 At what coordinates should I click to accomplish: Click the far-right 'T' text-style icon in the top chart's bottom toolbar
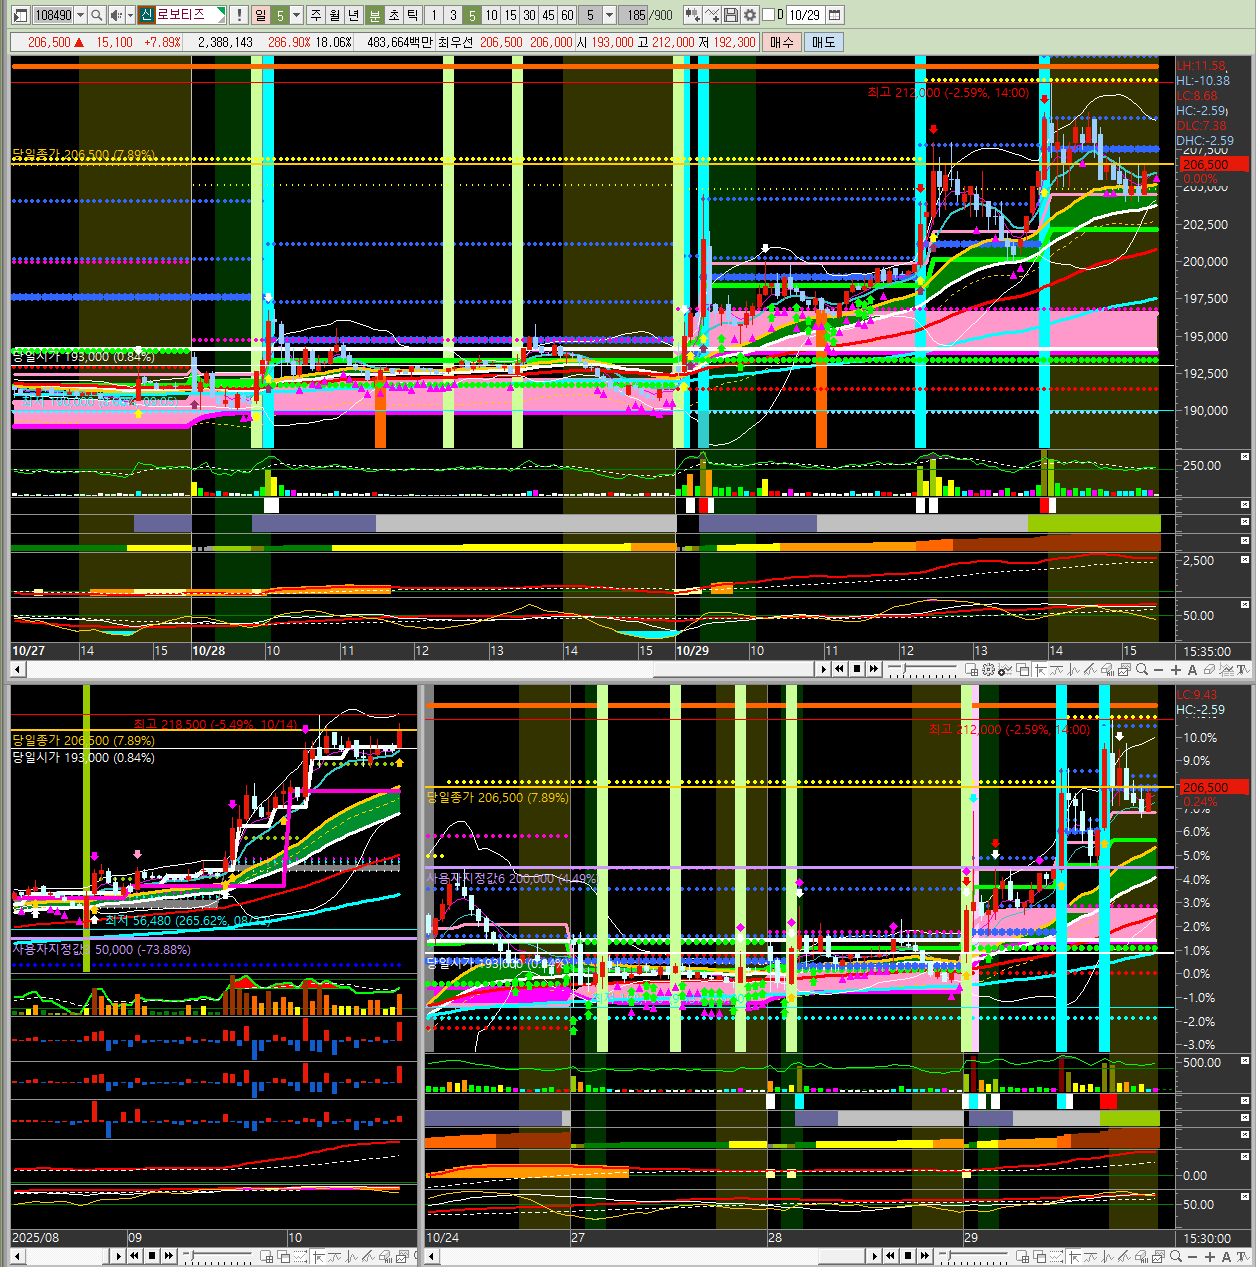click(1243, 670)
